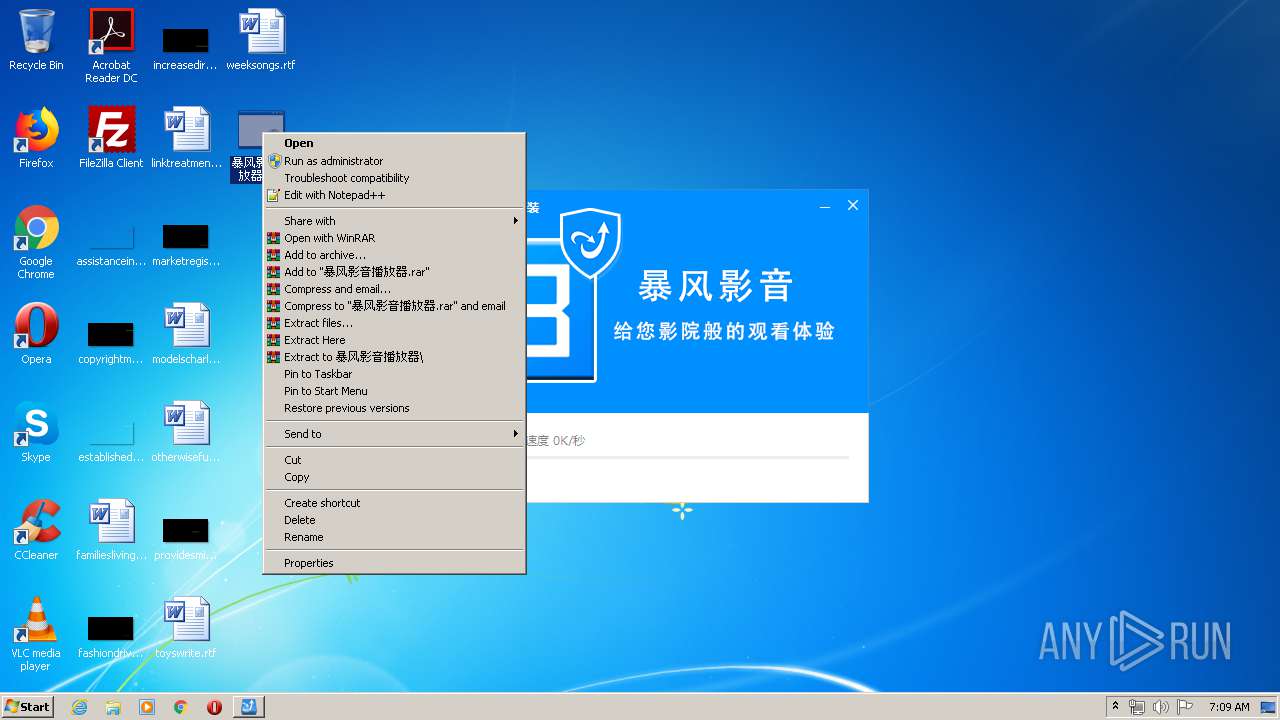The height and width of the screenshot is (720, 1280).
Task: Click Opera icon in taskbar
Action: point(214,707)
